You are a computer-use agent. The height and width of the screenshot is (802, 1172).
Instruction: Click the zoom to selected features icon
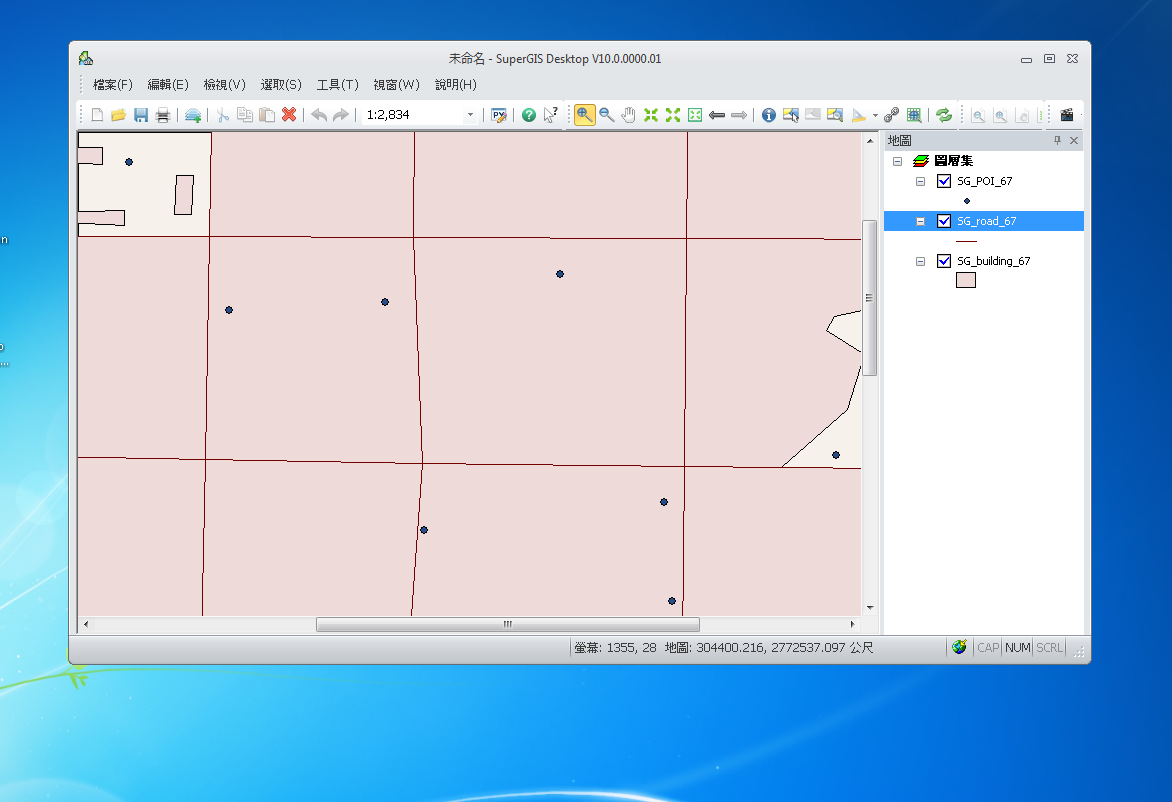[835, 115]
